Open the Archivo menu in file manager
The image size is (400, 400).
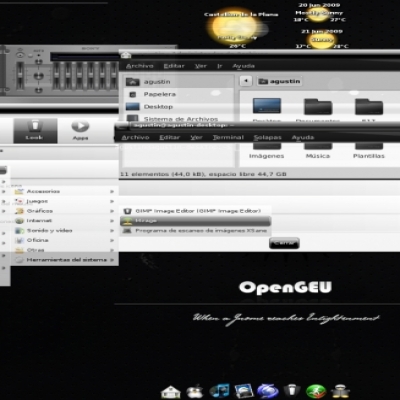140,66
